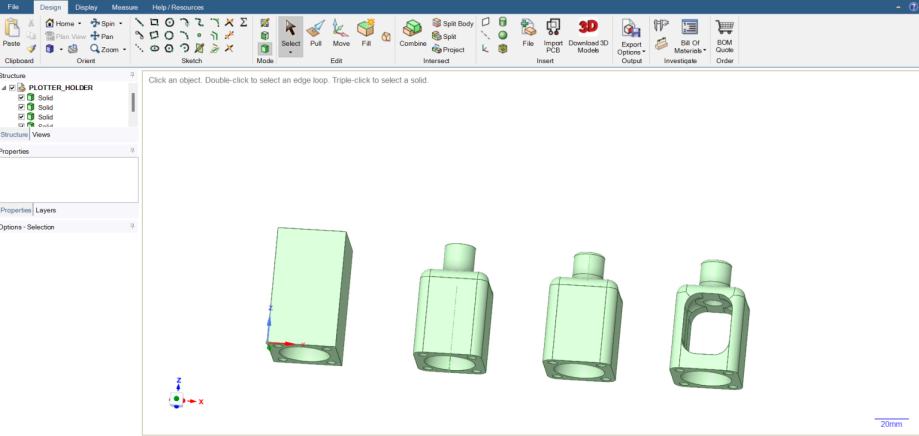Open the view cube dropdown arrow
This screenshot has height=436, width=919.
tap(61, 50)
